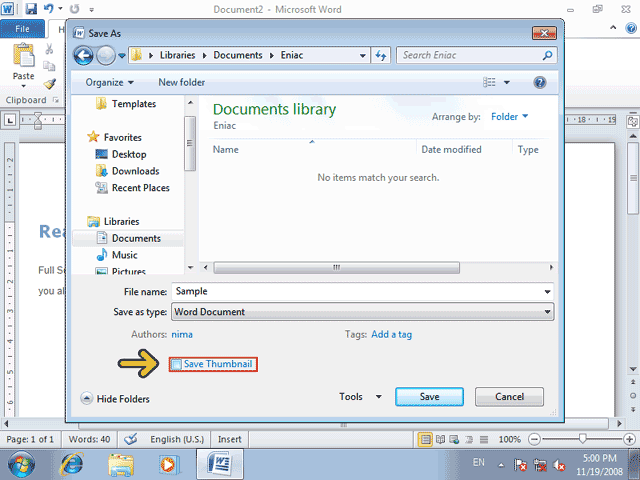Select Eniac in the address breadcrumb
This screenshot has width=640, height=480.
(x=291, y=55)
